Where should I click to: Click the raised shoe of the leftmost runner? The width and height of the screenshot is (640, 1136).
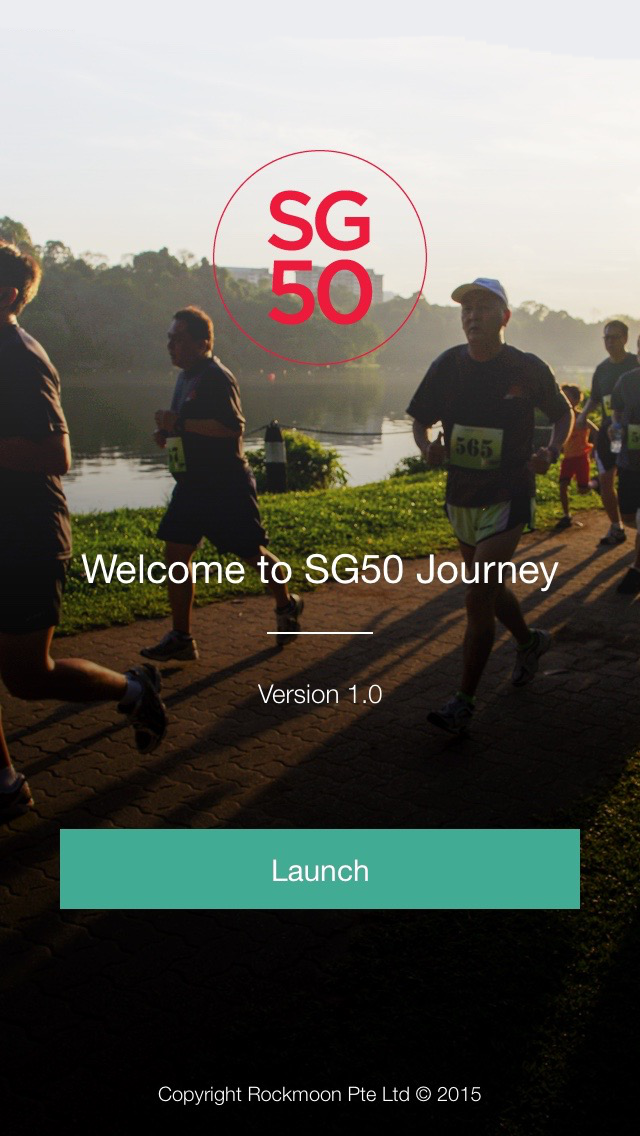[146, 706]
